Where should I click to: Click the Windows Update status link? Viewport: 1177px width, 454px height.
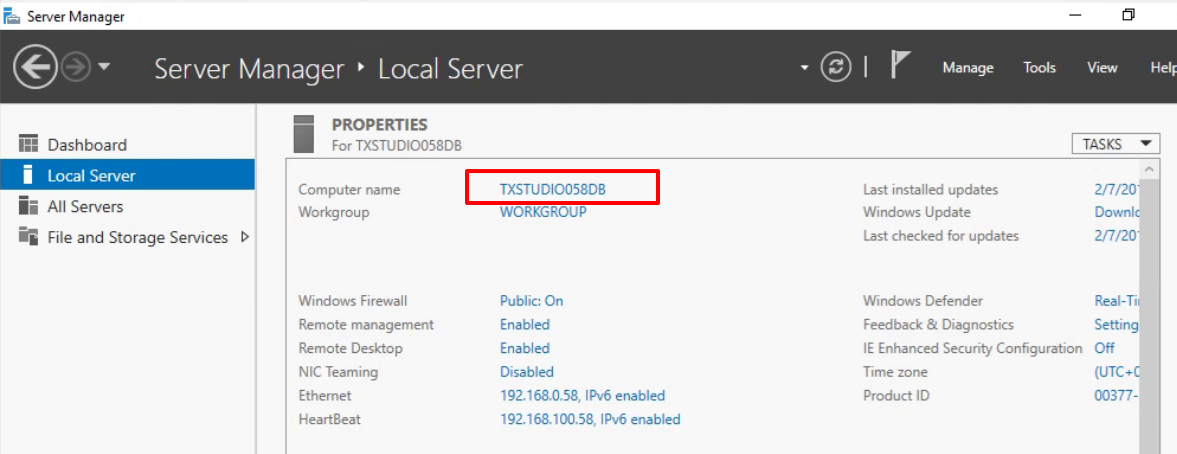click(1117, 212)
